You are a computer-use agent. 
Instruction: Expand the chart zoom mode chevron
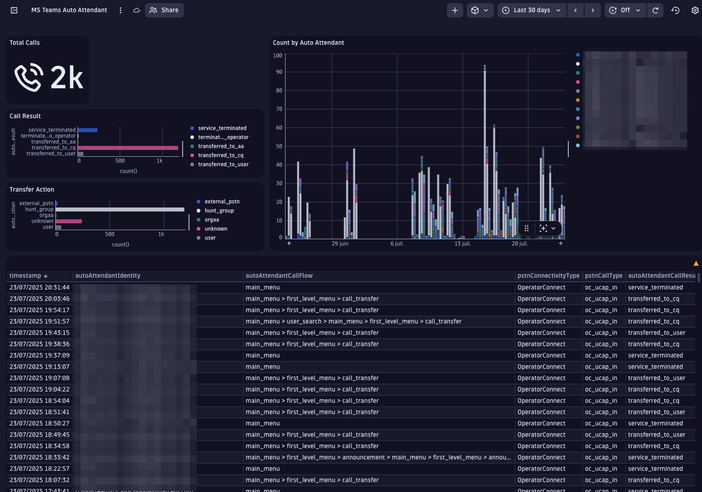tap(553, 228)
